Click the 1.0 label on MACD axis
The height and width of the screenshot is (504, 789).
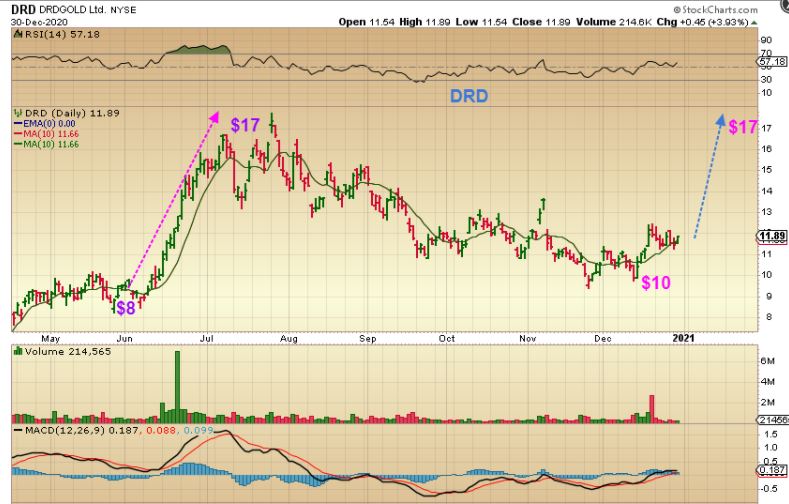tap(770, 448)
